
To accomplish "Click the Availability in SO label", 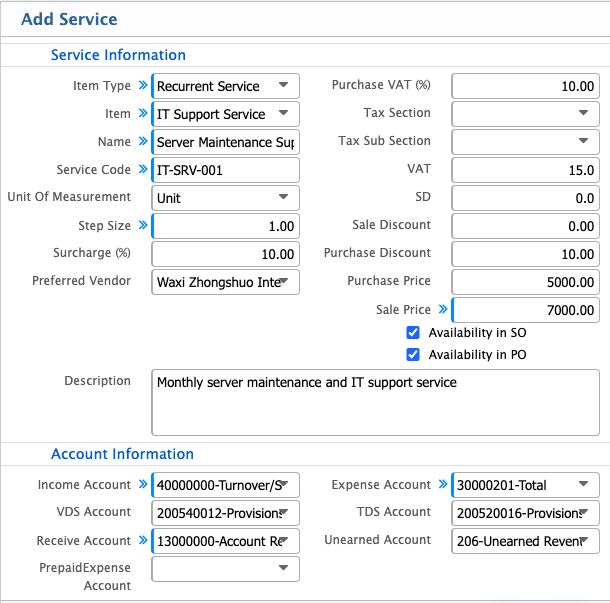I will [x=477, y=333].
